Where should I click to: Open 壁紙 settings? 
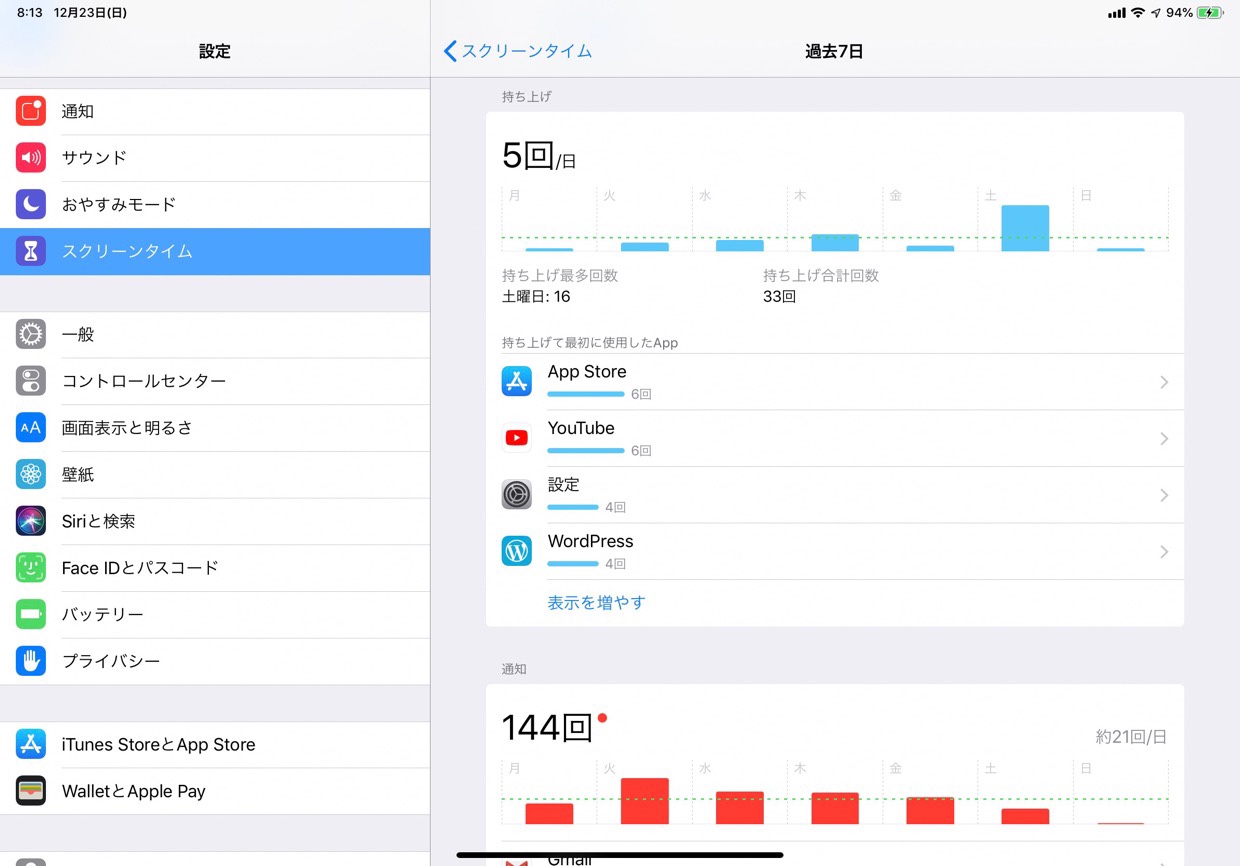point(215,474)
